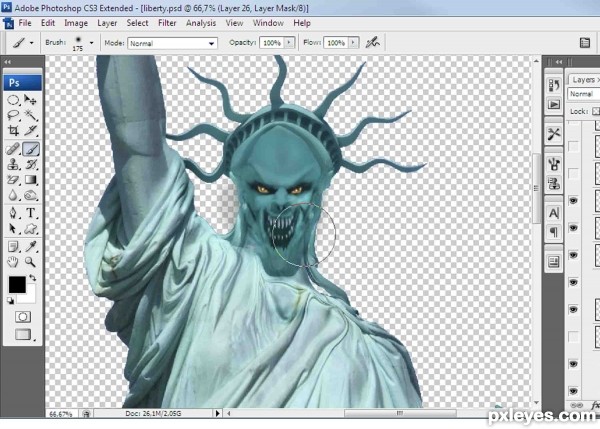Select the Zoom tool
Screen dimensions: 600x429
tap(31, 262)
